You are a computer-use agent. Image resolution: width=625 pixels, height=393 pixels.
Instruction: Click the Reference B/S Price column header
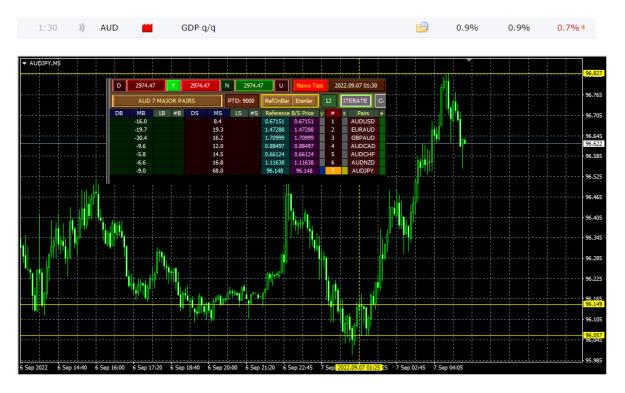tap(290, 114)
